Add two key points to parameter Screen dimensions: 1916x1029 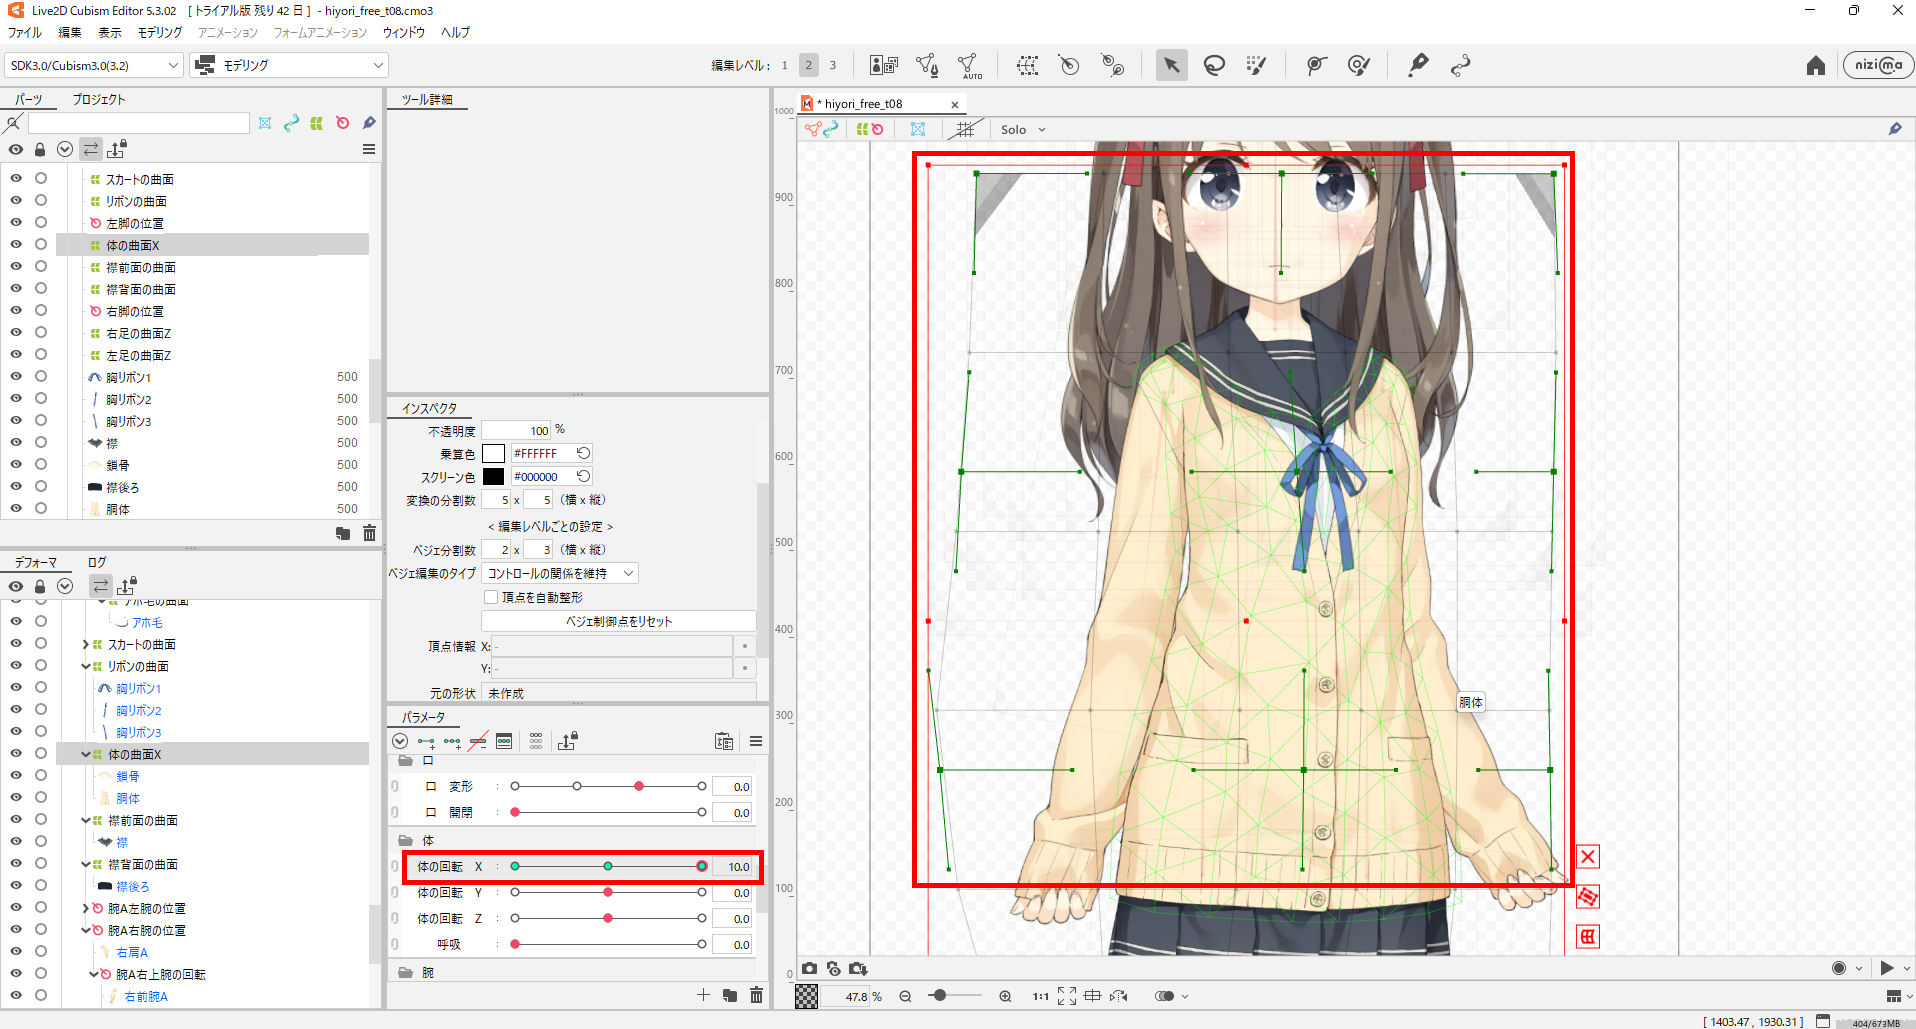(x=426, y=741)
